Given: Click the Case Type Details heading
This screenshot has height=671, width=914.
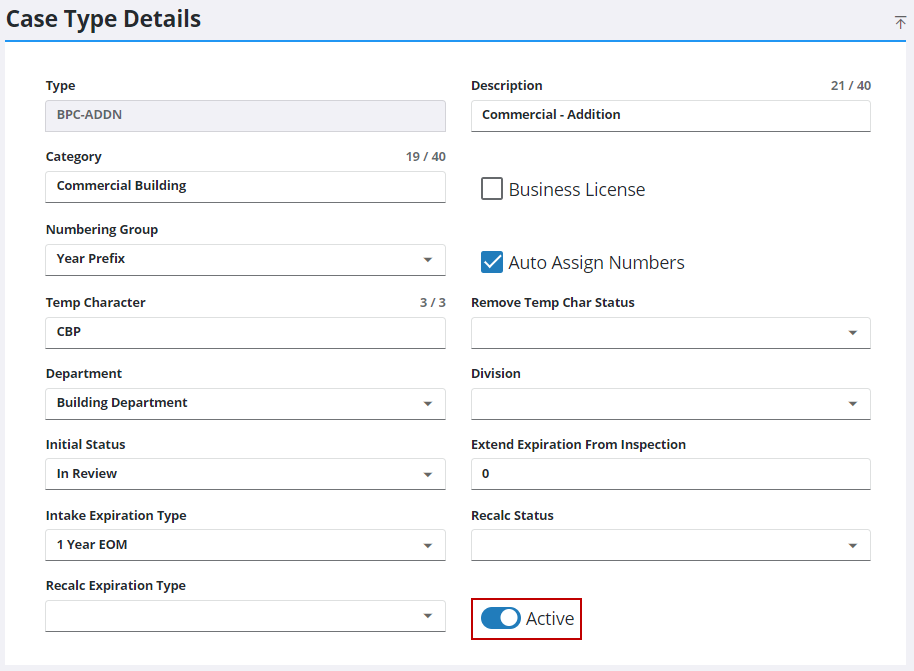Looking at the screenshot, I should click(x=104, y=19).
